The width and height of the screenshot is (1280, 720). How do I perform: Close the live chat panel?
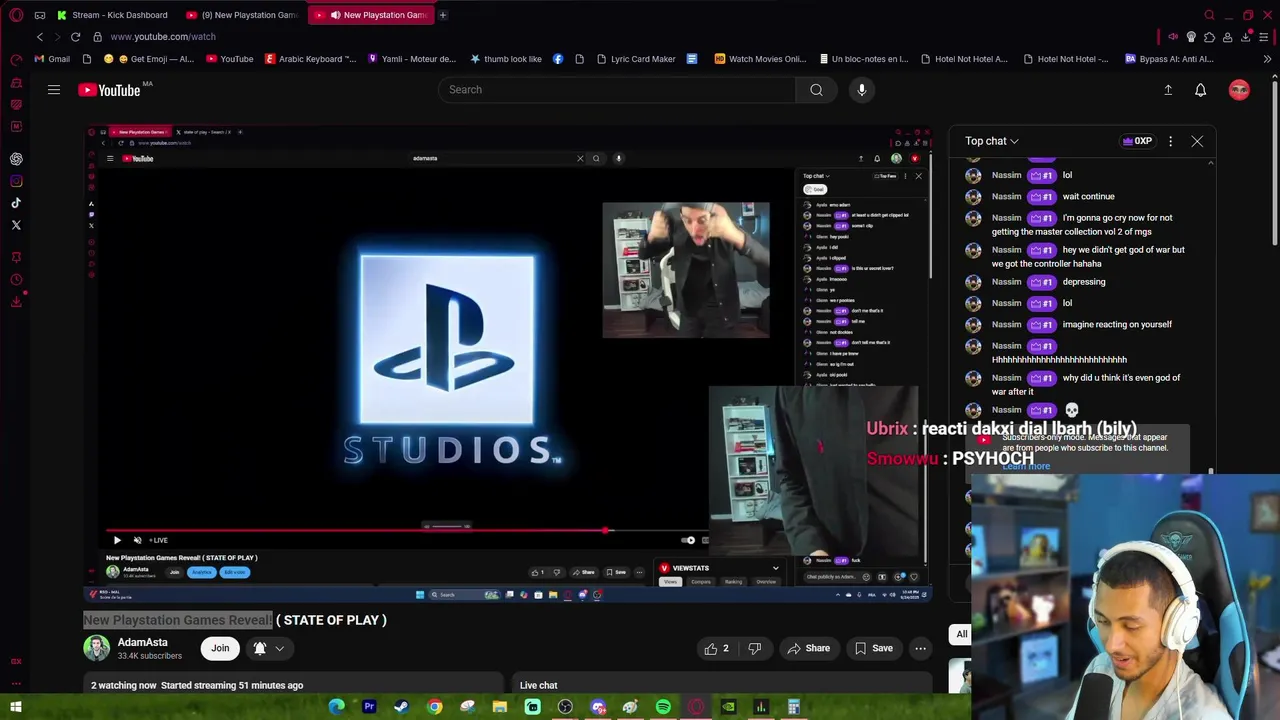[1197, 141]
